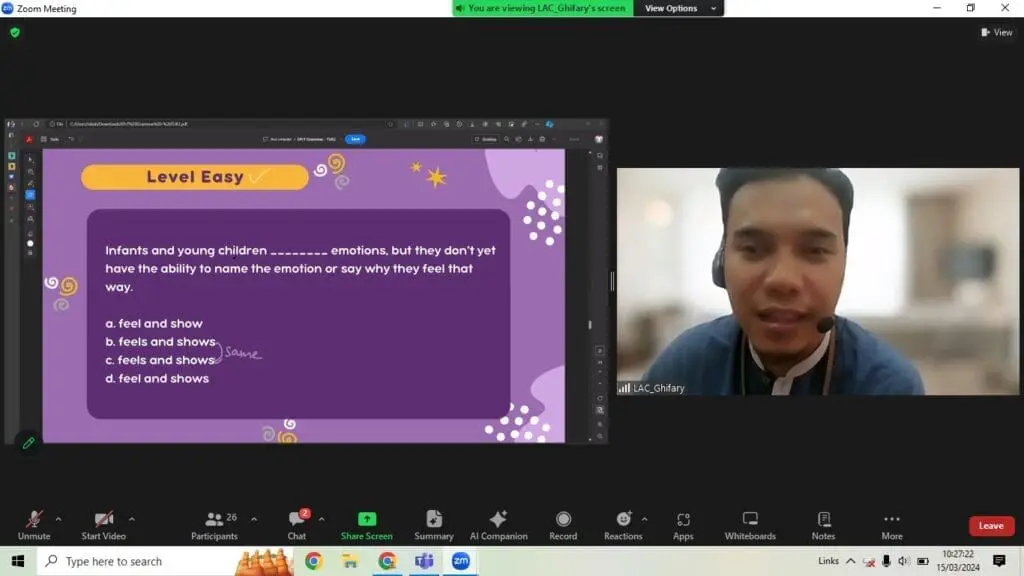1024x576 pixels.
Task: Open the More menu in the toolbar
Action: tap(892, 524)
